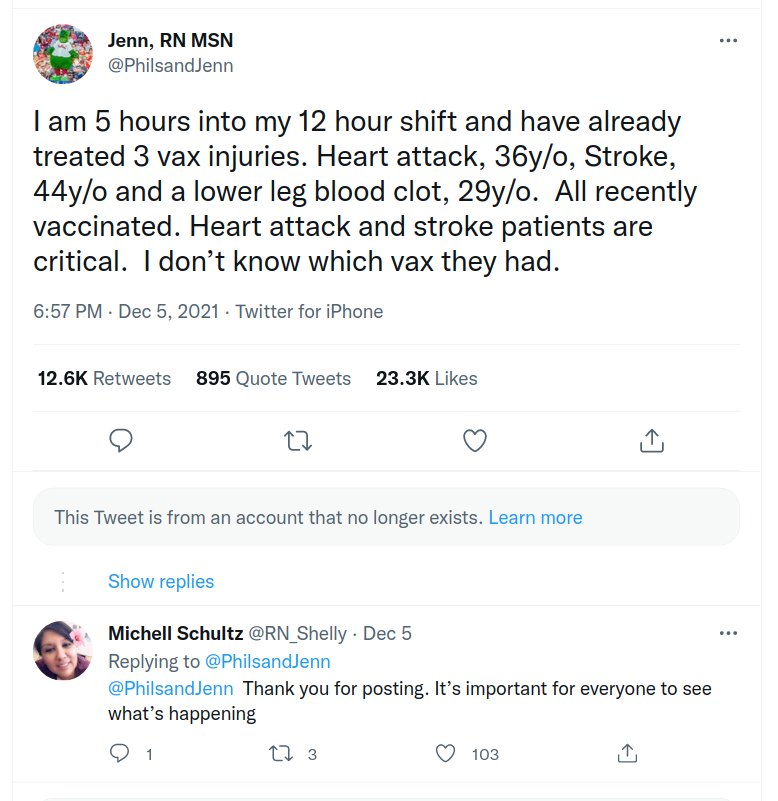View the 12.6K Retweets list

point(104,379)
